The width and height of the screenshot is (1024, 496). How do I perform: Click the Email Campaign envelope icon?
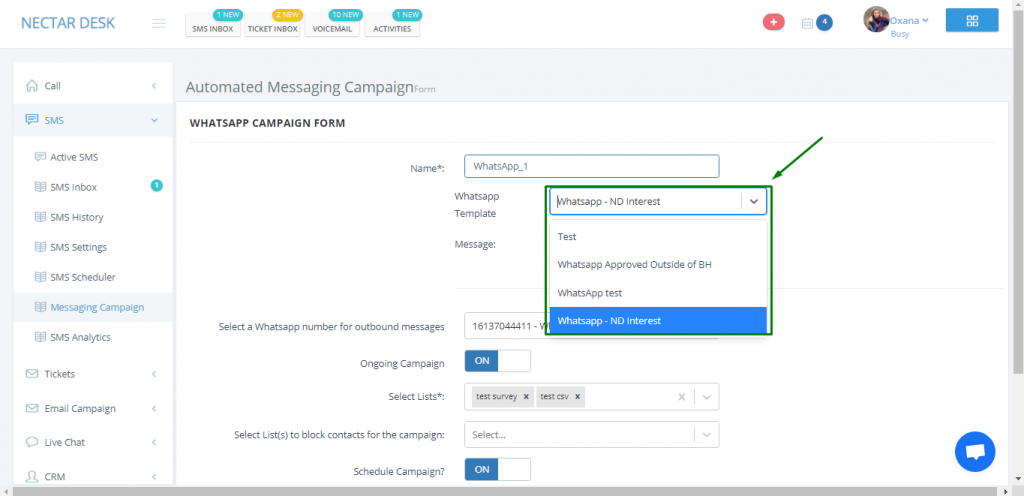31,409
